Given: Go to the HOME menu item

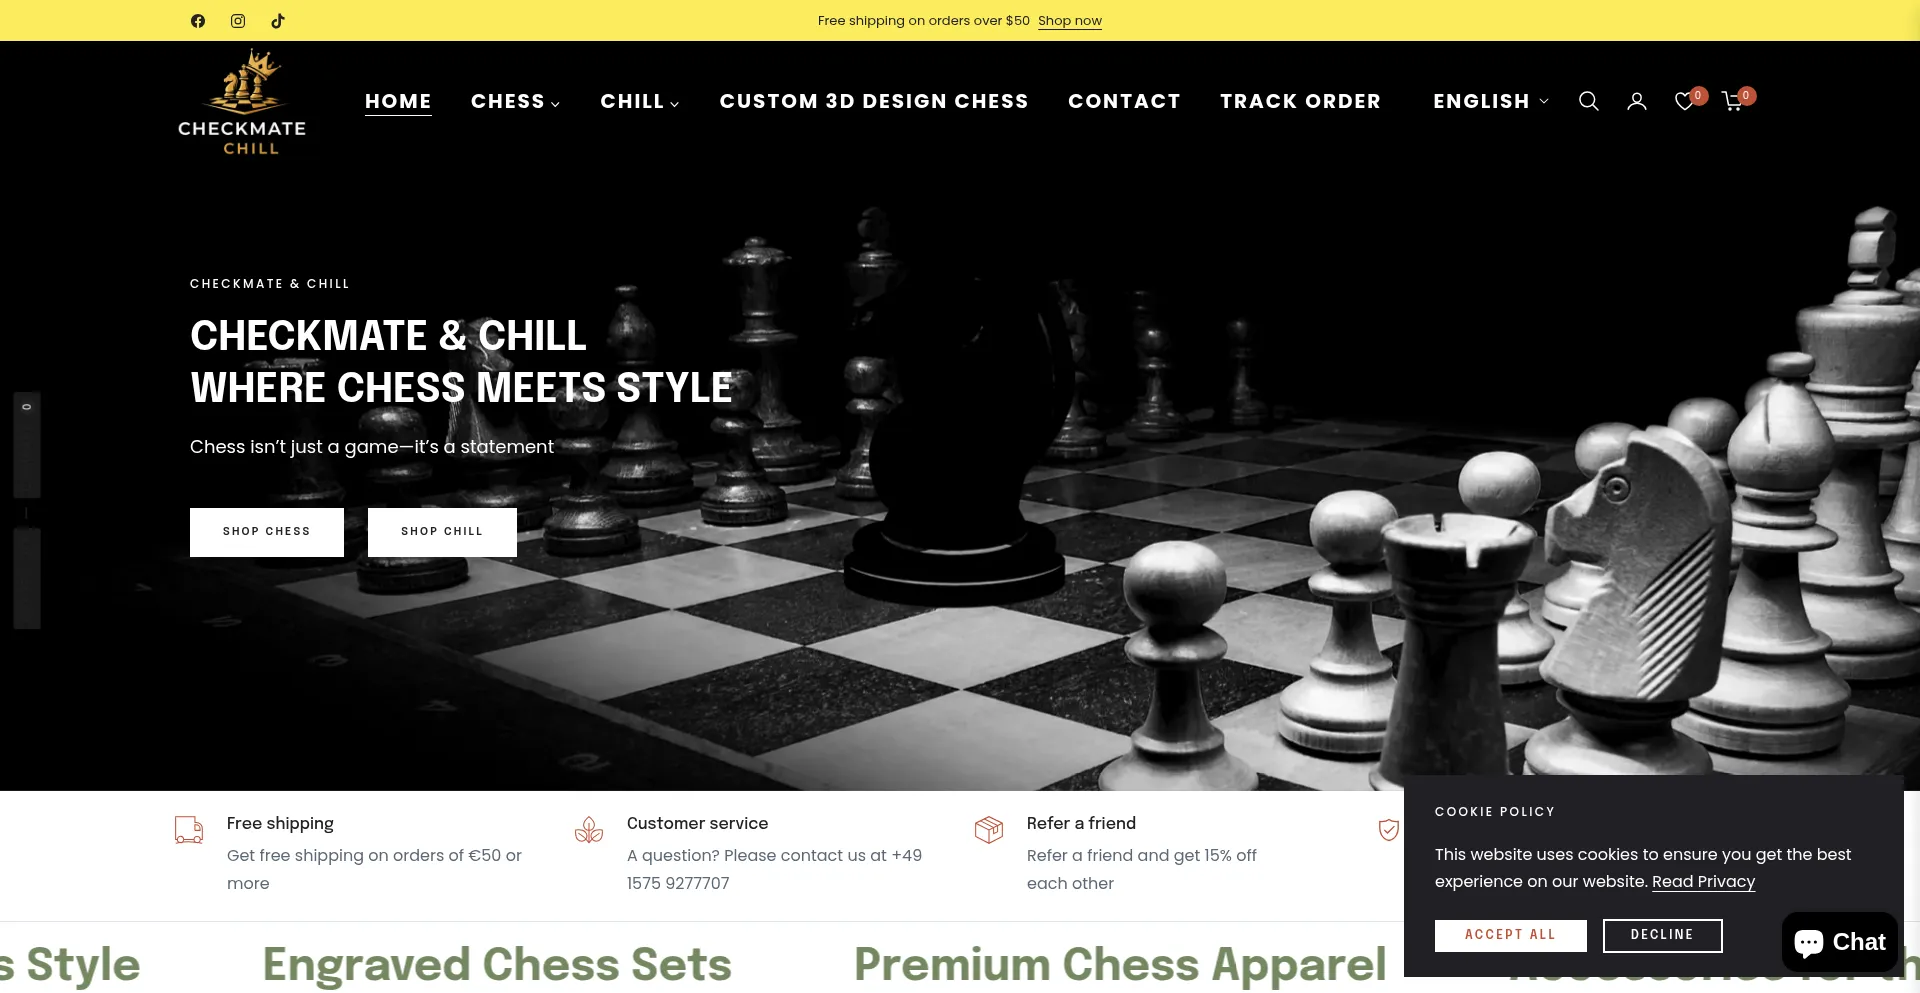Looking at the screenshot, I should (398, 101).
